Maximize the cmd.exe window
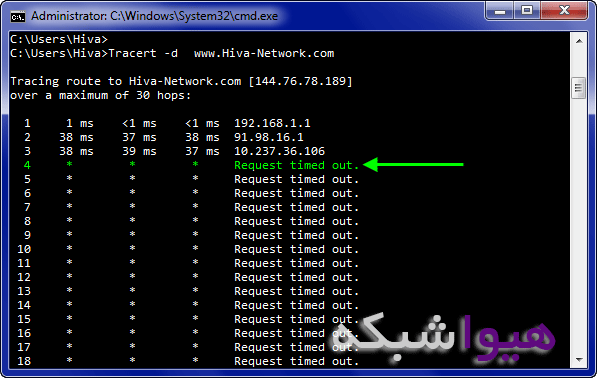The height and width of the screenshot is (378, 597). tap(527, 11)
